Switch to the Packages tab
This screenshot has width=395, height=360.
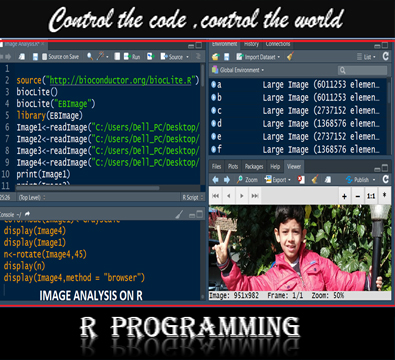click(x=254, y=167)
